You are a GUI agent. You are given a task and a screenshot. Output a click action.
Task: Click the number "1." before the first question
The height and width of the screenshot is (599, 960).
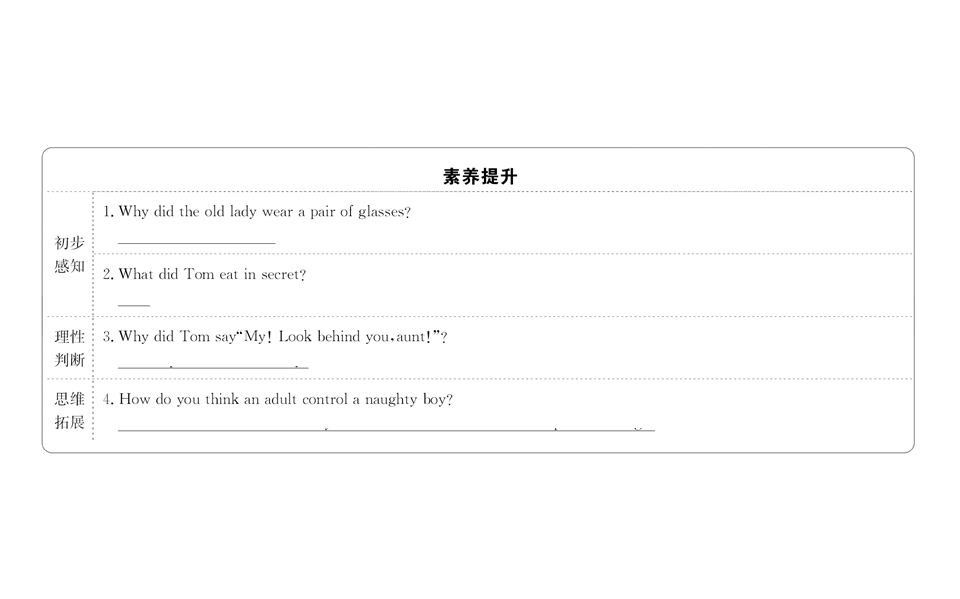[x=109, y=212]
